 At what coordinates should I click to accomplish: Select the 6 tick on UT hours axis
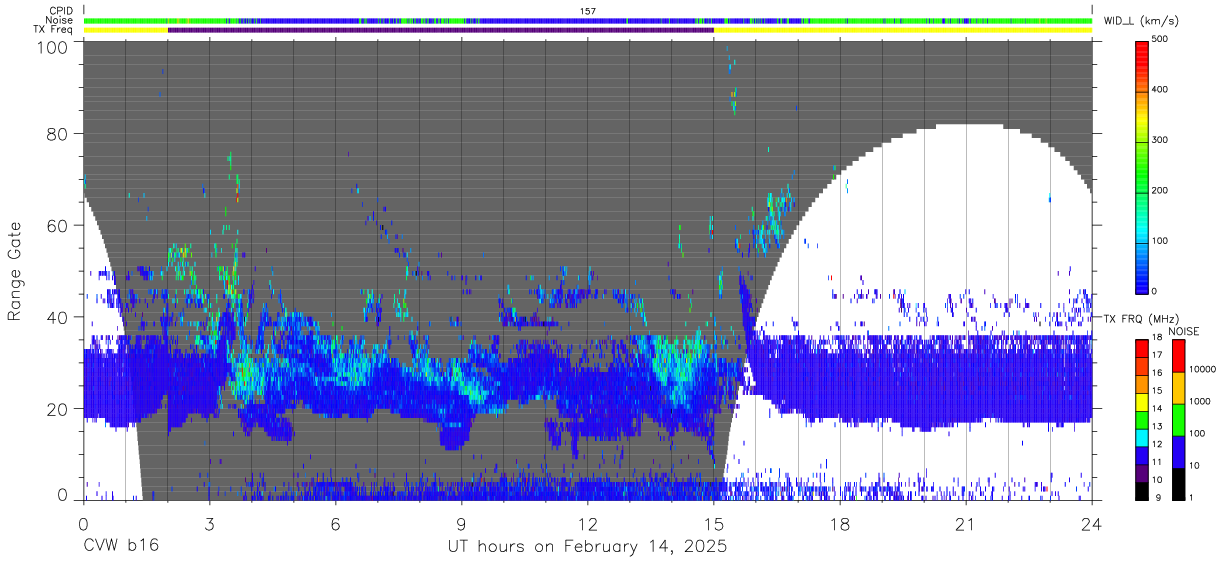click(335, 523)
